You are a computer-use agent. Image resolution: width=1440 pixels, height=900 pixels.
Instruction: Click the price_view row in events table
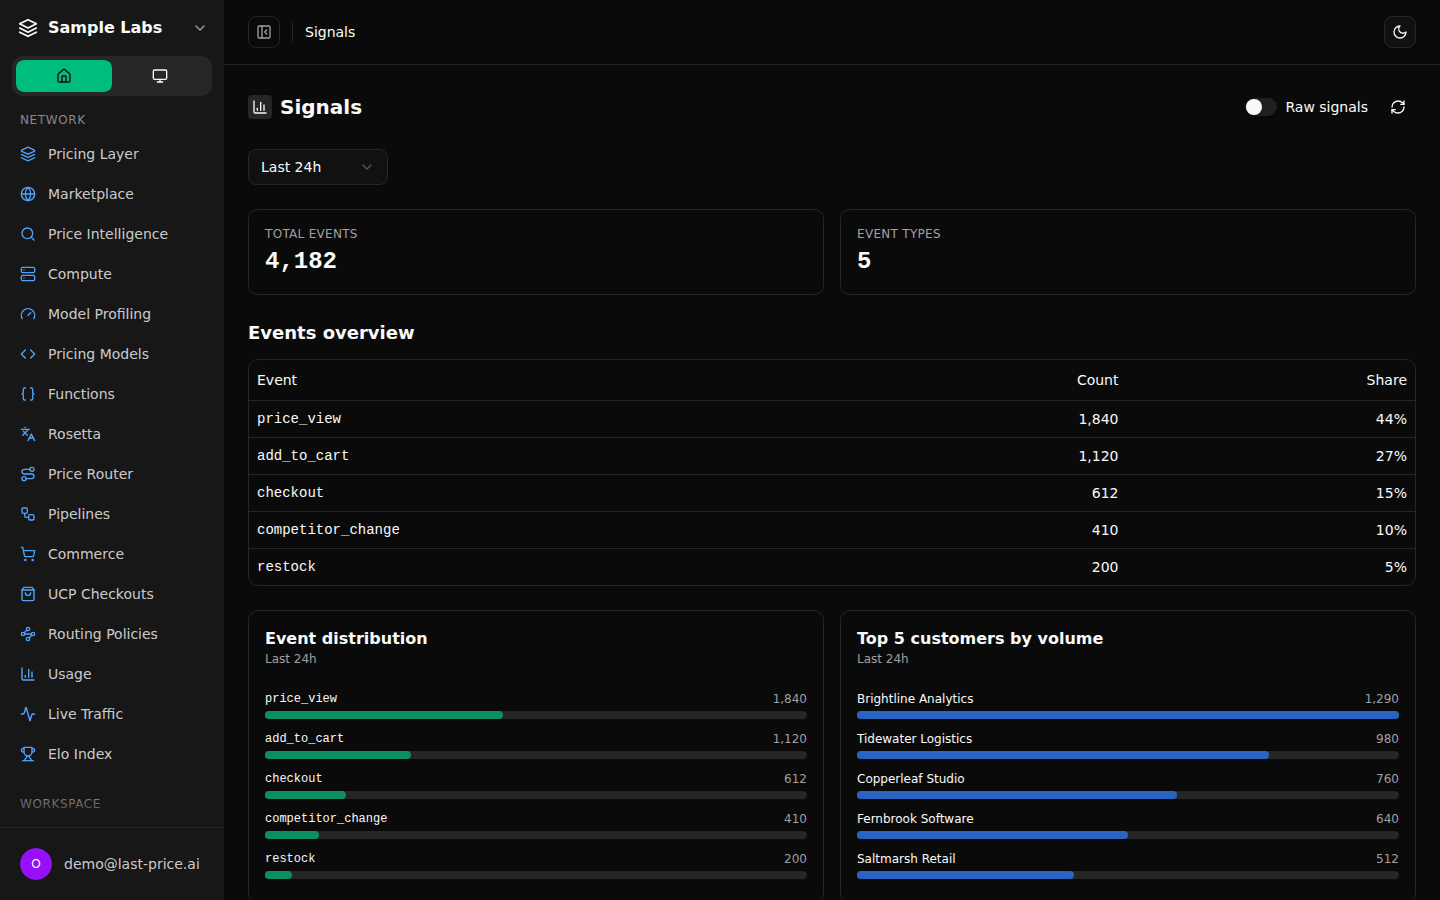point(832,419)
